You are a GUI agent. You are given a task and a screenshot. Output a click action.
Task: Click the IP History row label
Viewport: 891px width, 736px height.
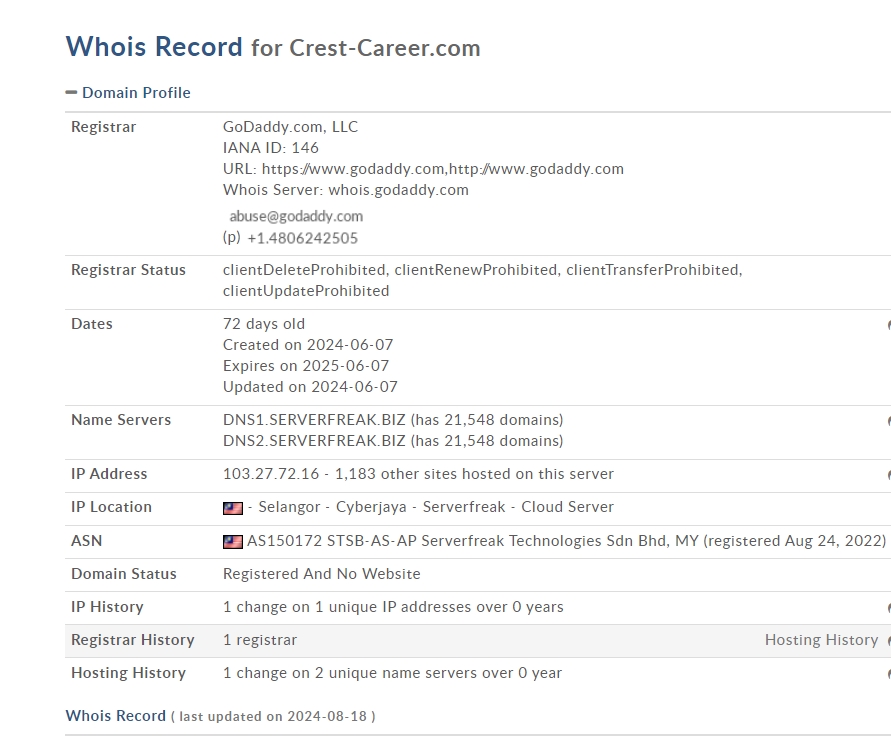tap(107, 607)
